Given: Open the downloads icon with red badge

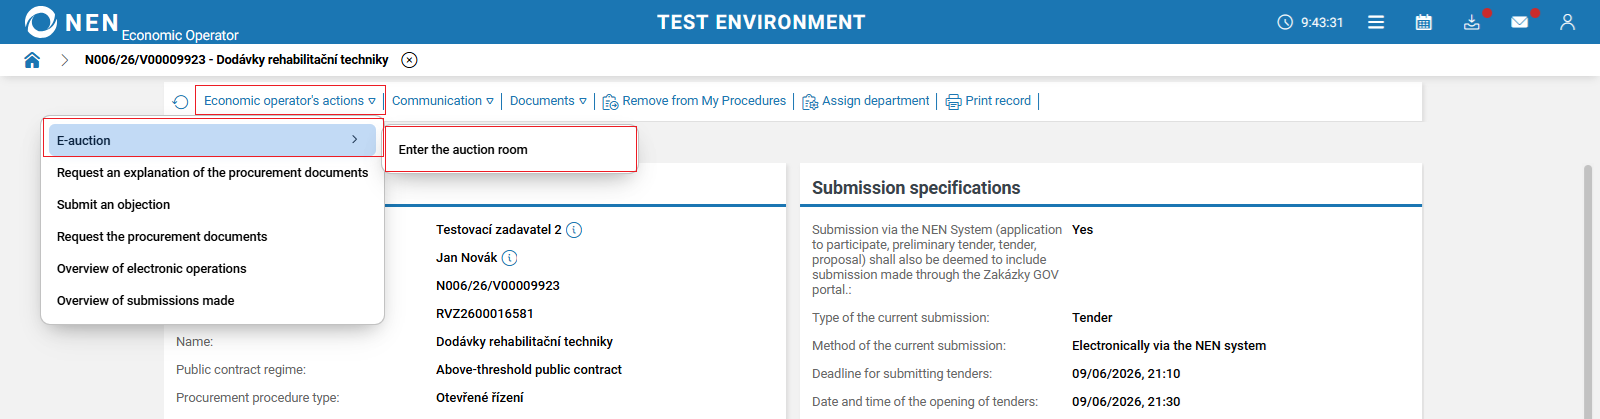Looking at the screenshot, I should click(x=1472, y=22).
